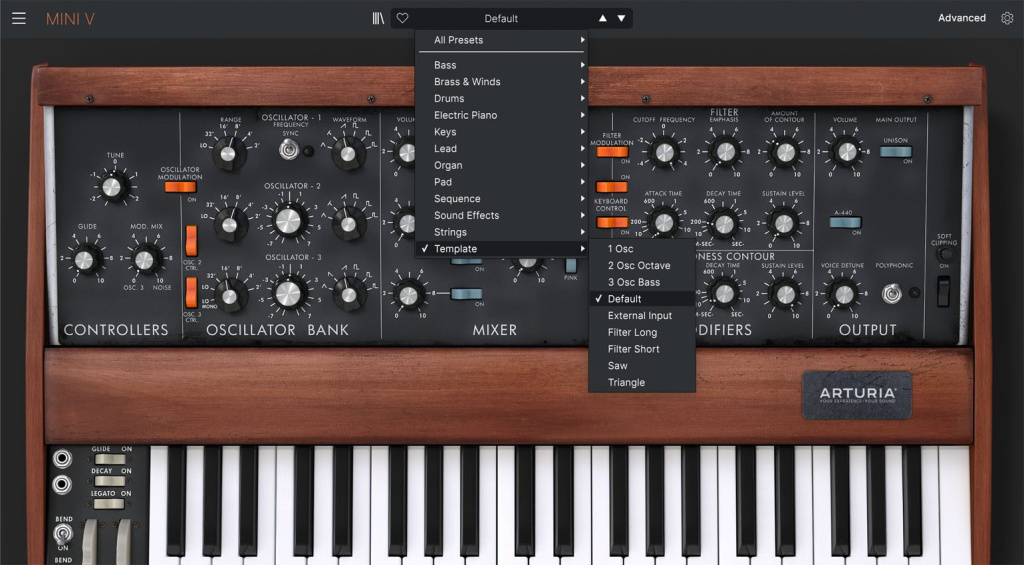The image size is (1024, 565).
Task: Toggle the Osc. 3 Ctrl orange switch
Action: pyautogui.click(x=191, y=293)
